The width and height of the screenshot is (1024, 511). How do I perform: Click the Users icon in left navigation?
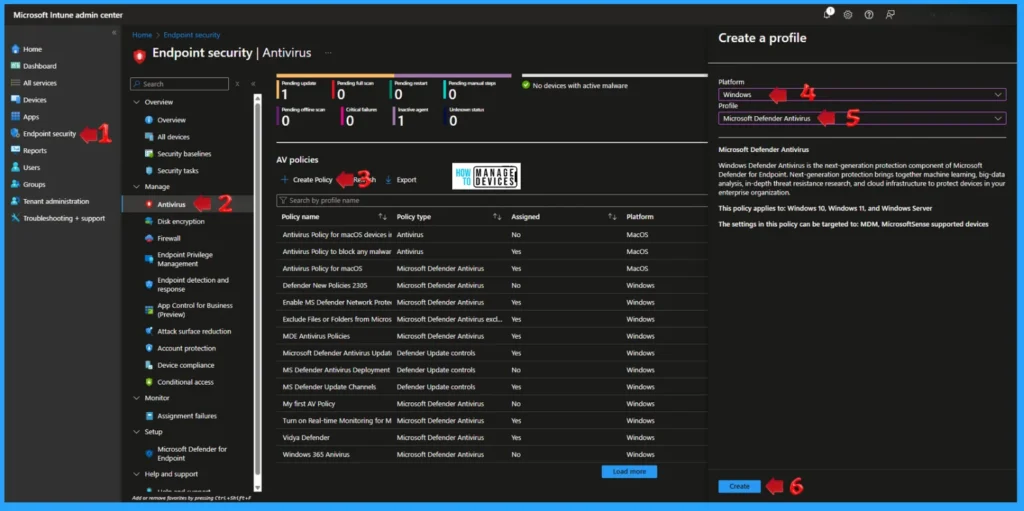[x=16, y=167]
